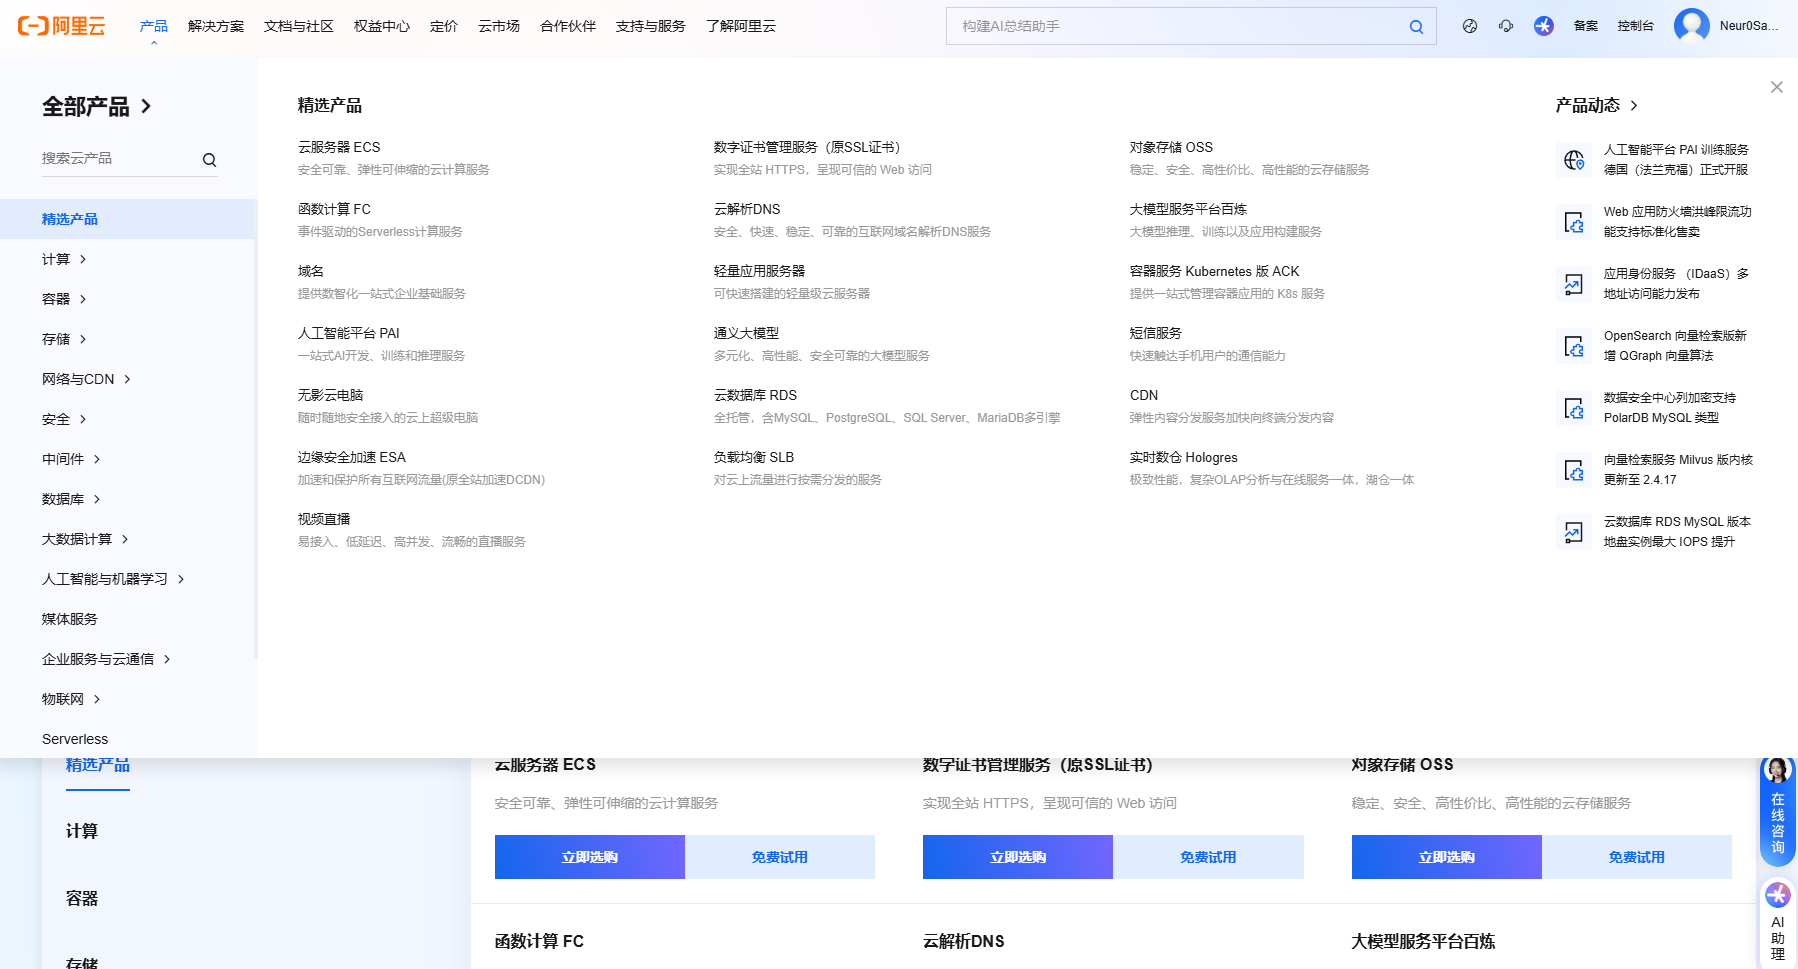Open the 解决方案 top menu
1798x969 pixels.
[215, 26]
